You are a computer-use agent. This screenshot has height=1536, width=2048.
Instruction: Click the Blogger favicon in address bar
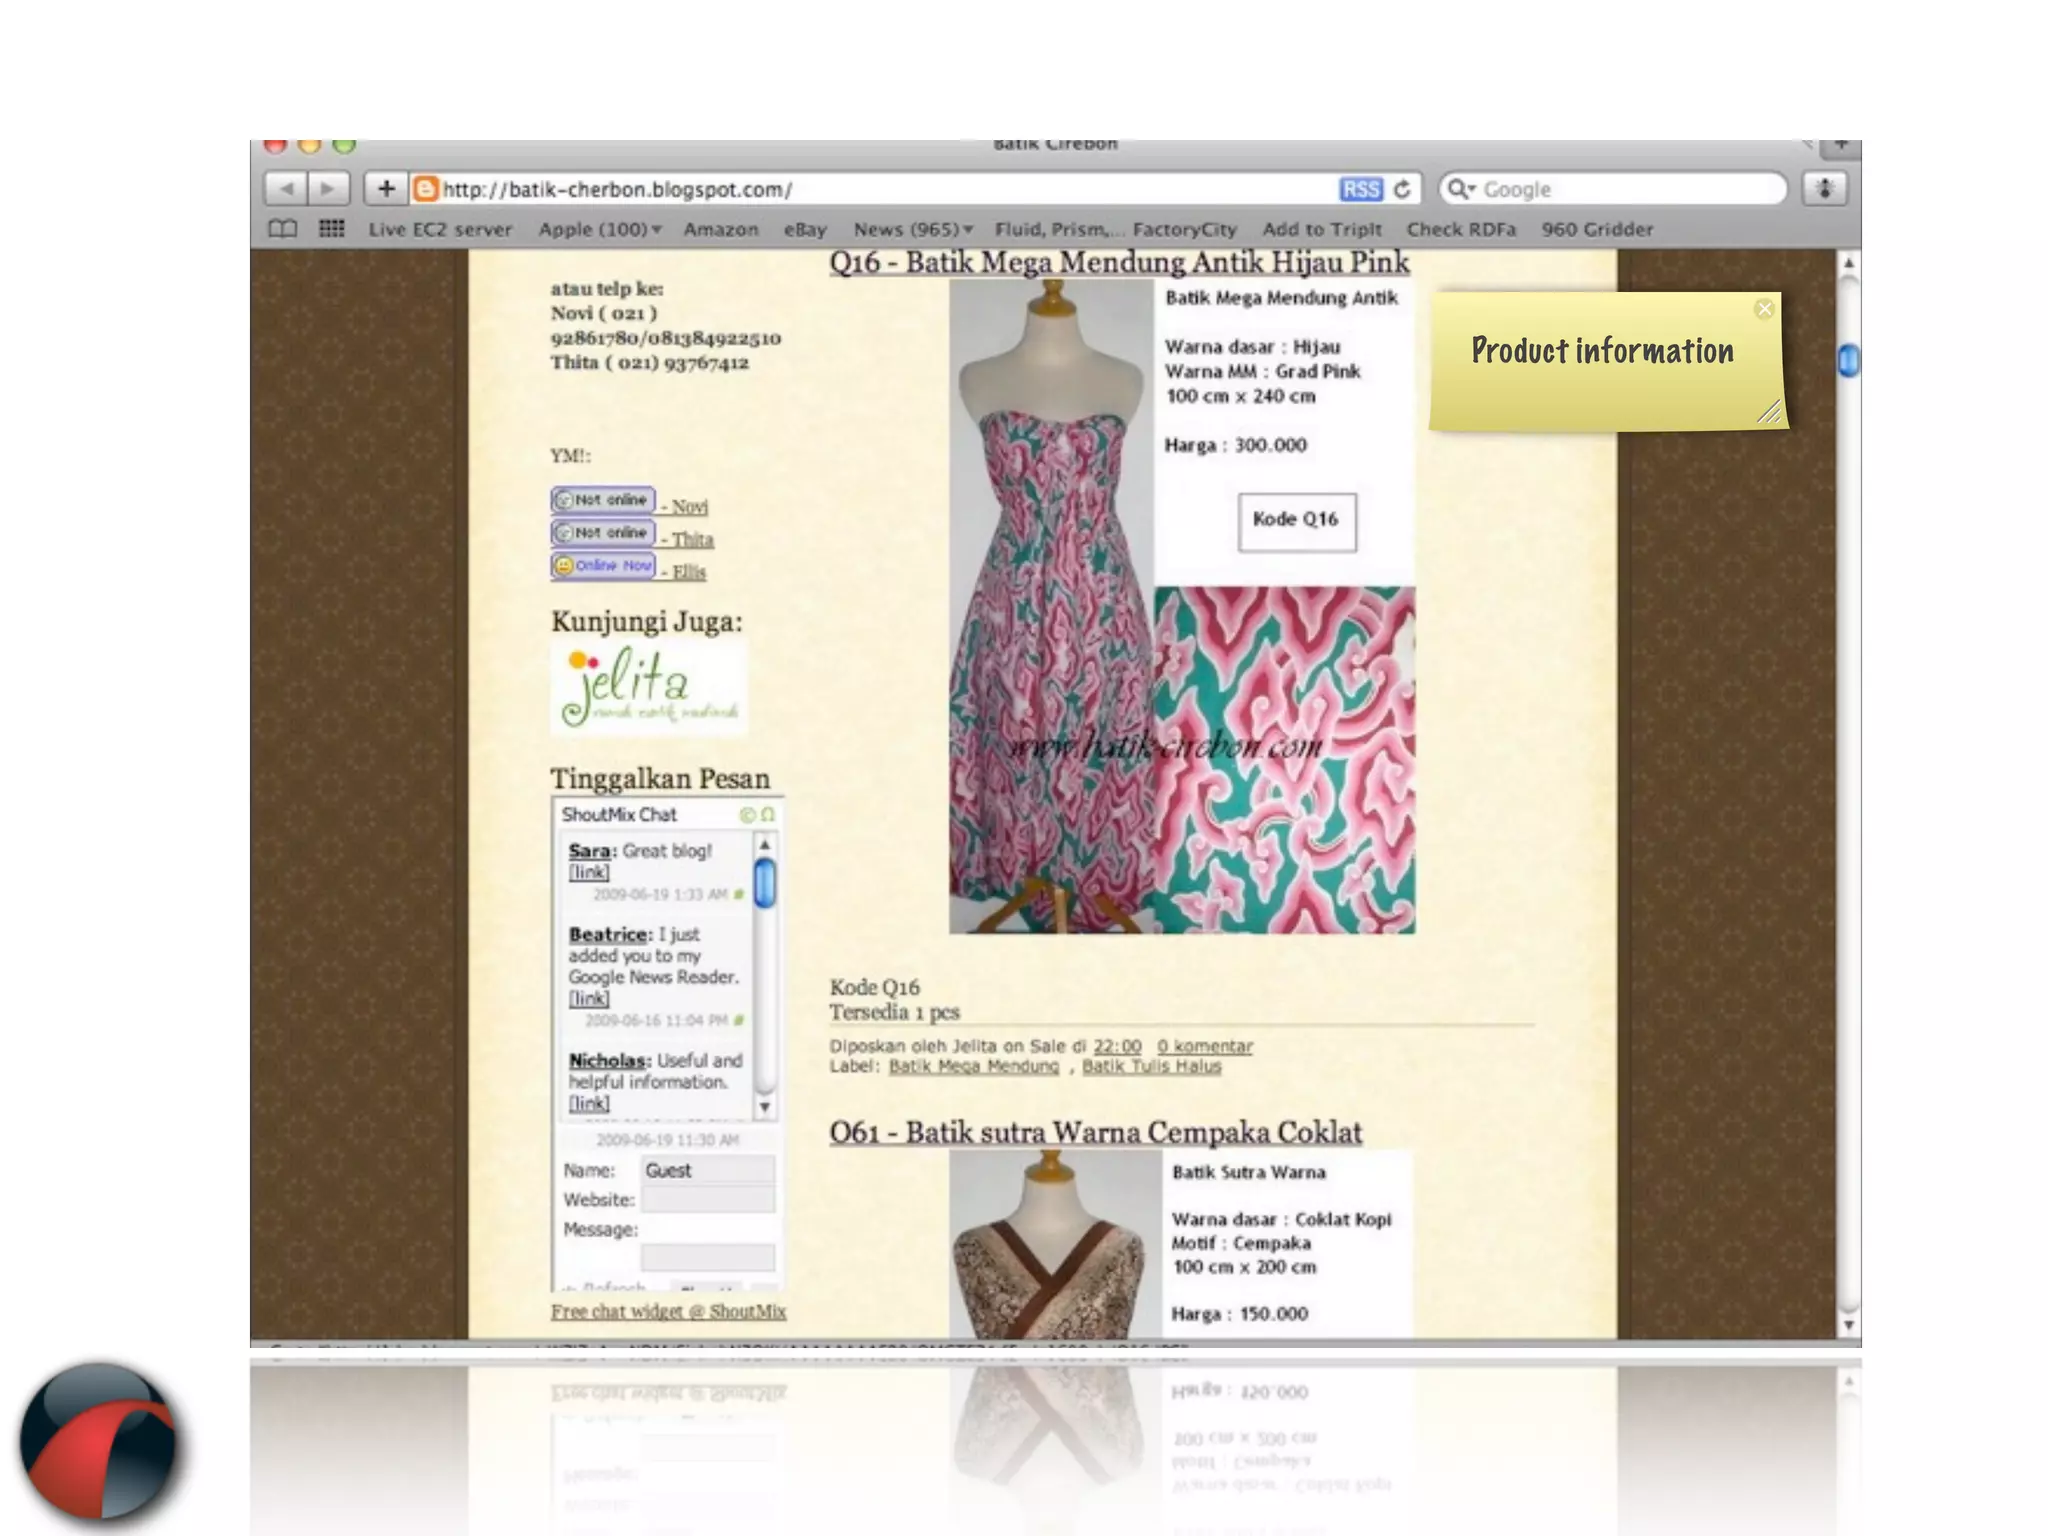[x=427, y=189]
